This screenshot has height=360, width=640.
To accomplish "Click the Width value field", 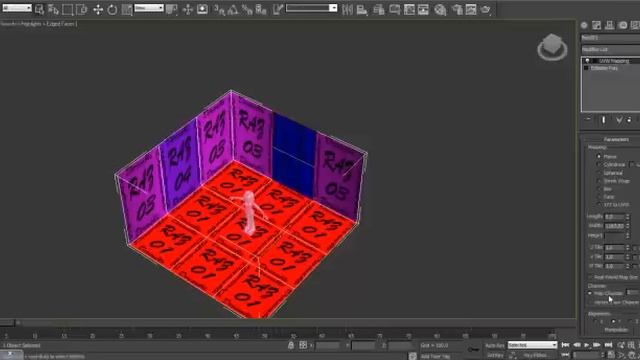I will coord(614,226).
